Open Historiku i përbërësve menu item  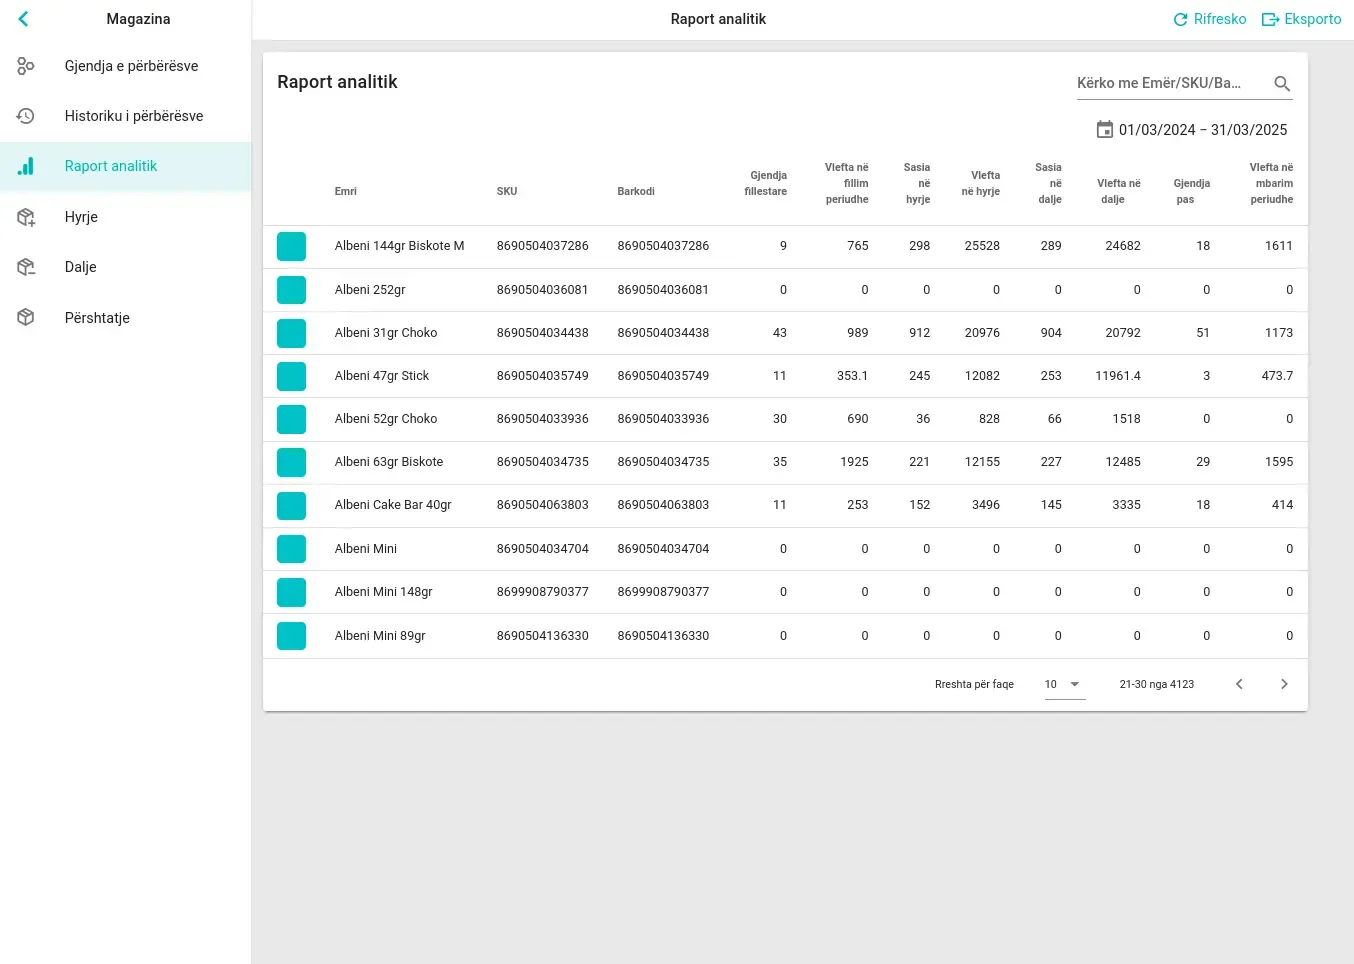click(x=134, y=116)
